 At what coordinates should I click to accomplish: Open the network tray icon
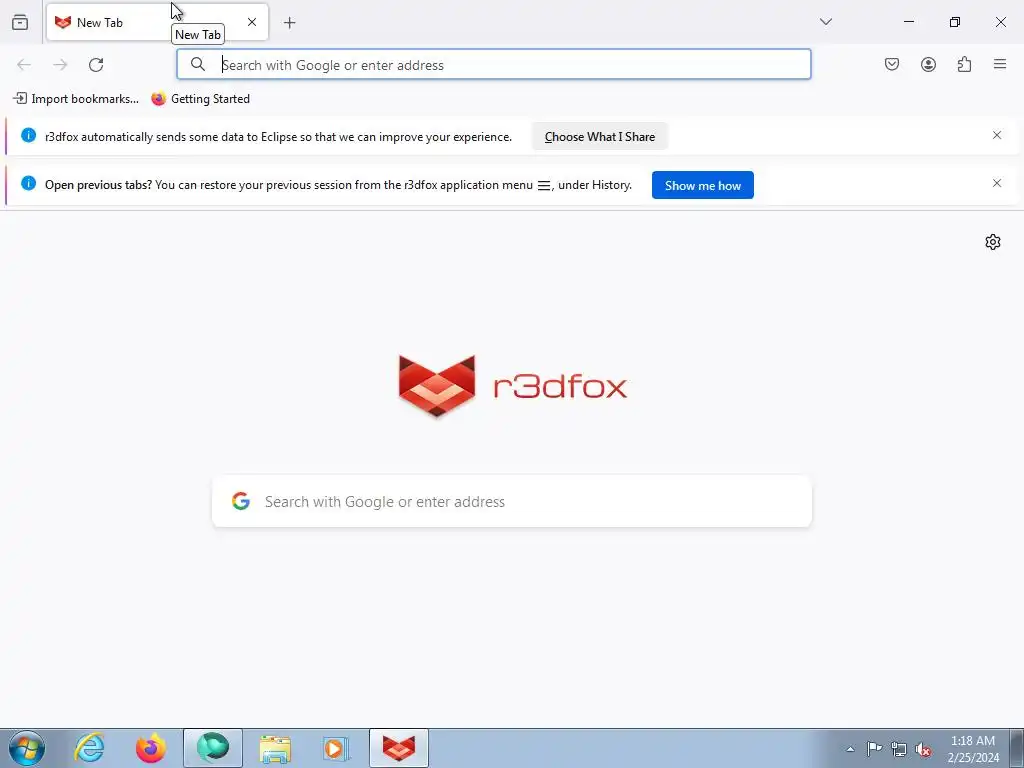pos(899,749)
